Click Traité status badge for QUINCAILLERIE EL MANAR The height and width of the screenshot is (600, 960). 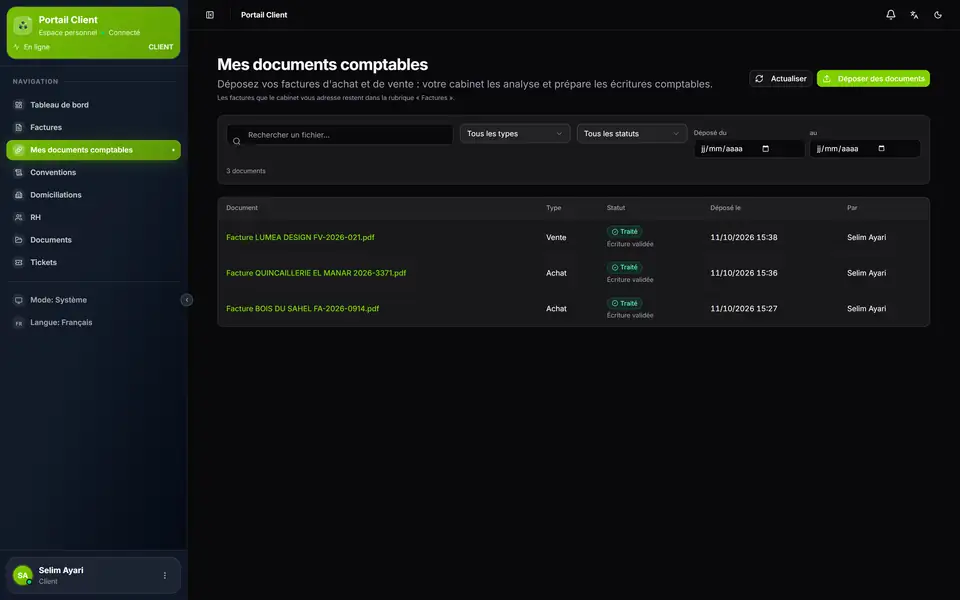(624, 267)
